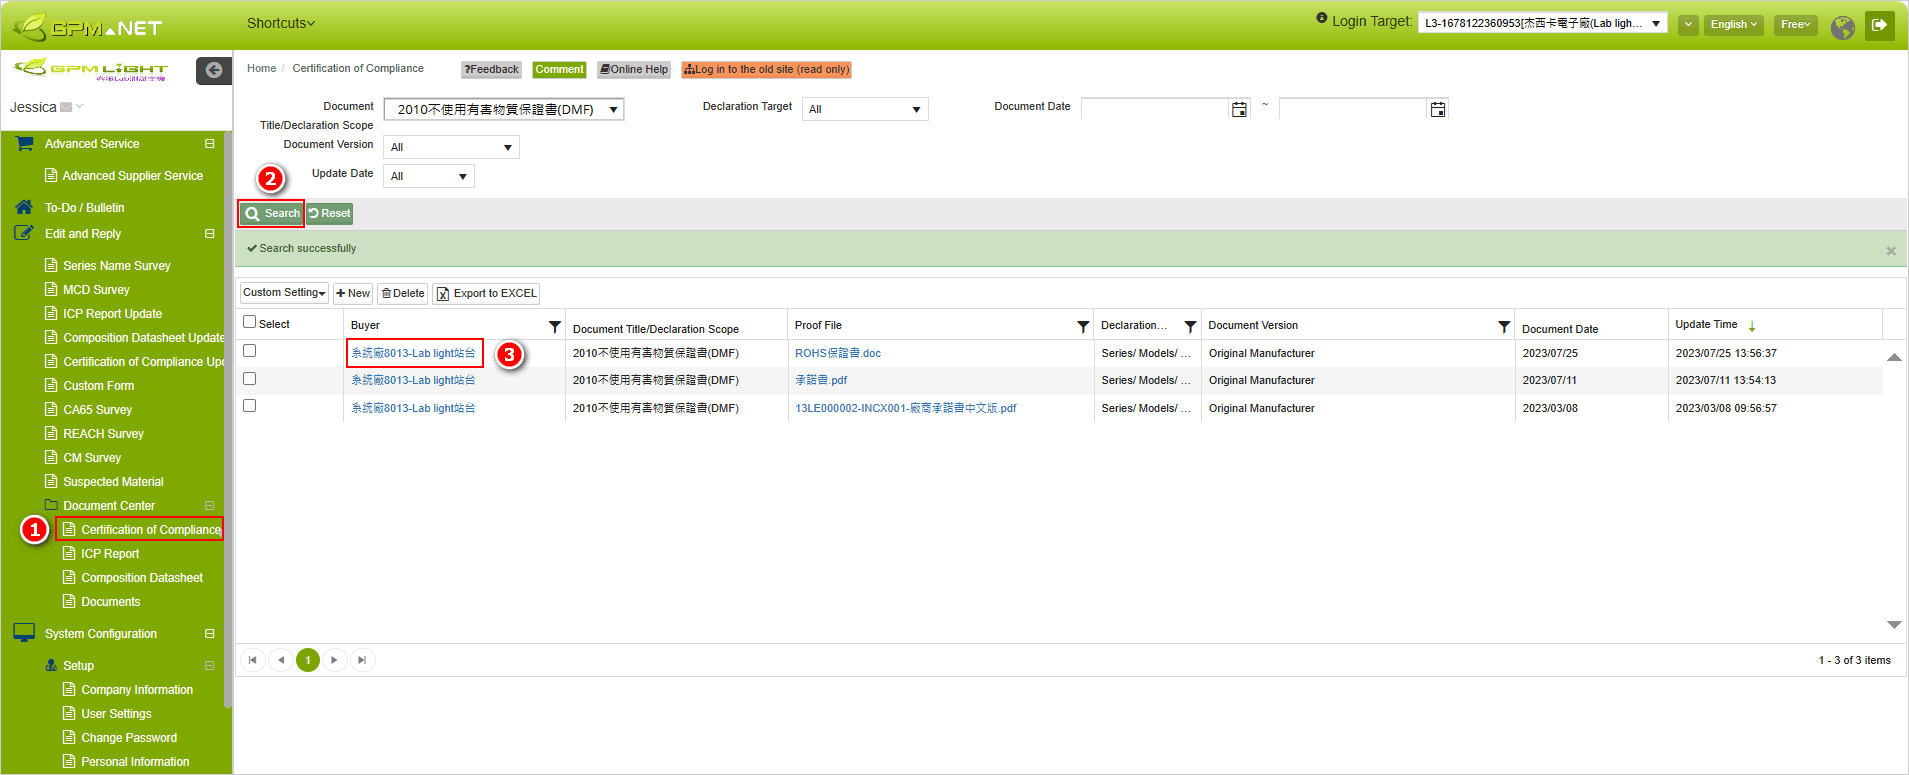This screenshot has height=775, width=1909.
Task: Click the Document Date start input field
Action: coord(1155,109)
